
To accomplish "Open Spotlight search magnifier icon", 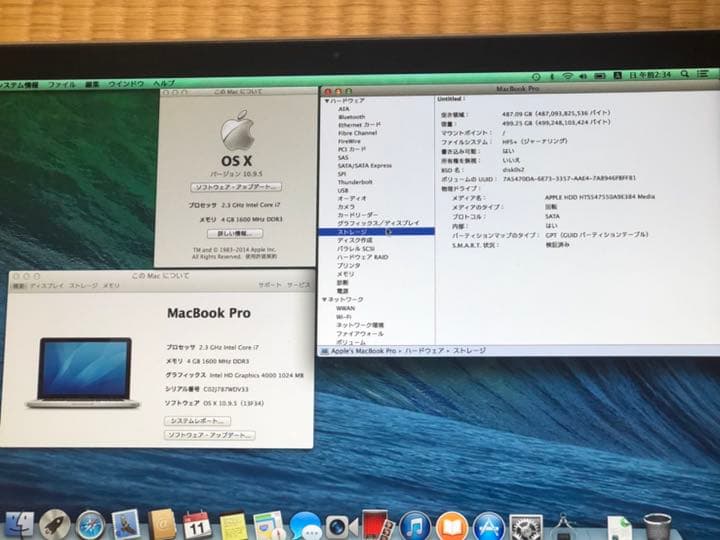I will [x=685, y=74].
